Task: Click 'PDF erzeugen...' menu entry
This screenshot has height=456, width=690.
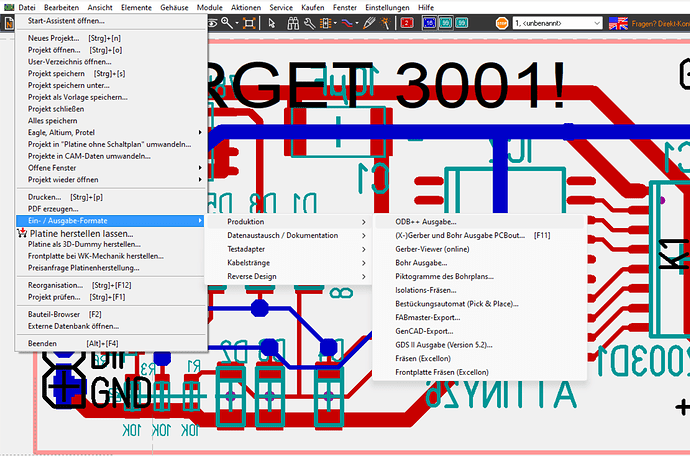Action: click(x=110, y=209)
